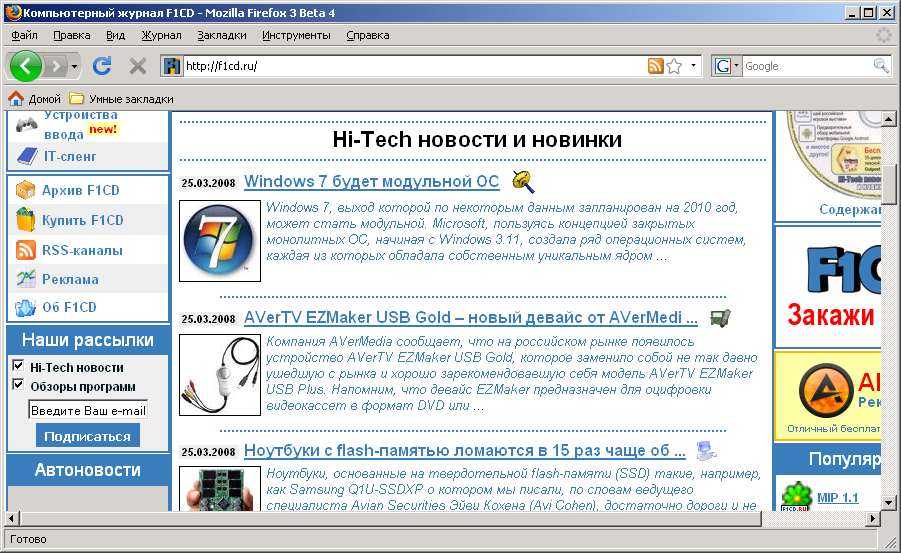The image size is (901, 553).
Task: Click the horizontal scrollbar left arrow
Action: 11,519
